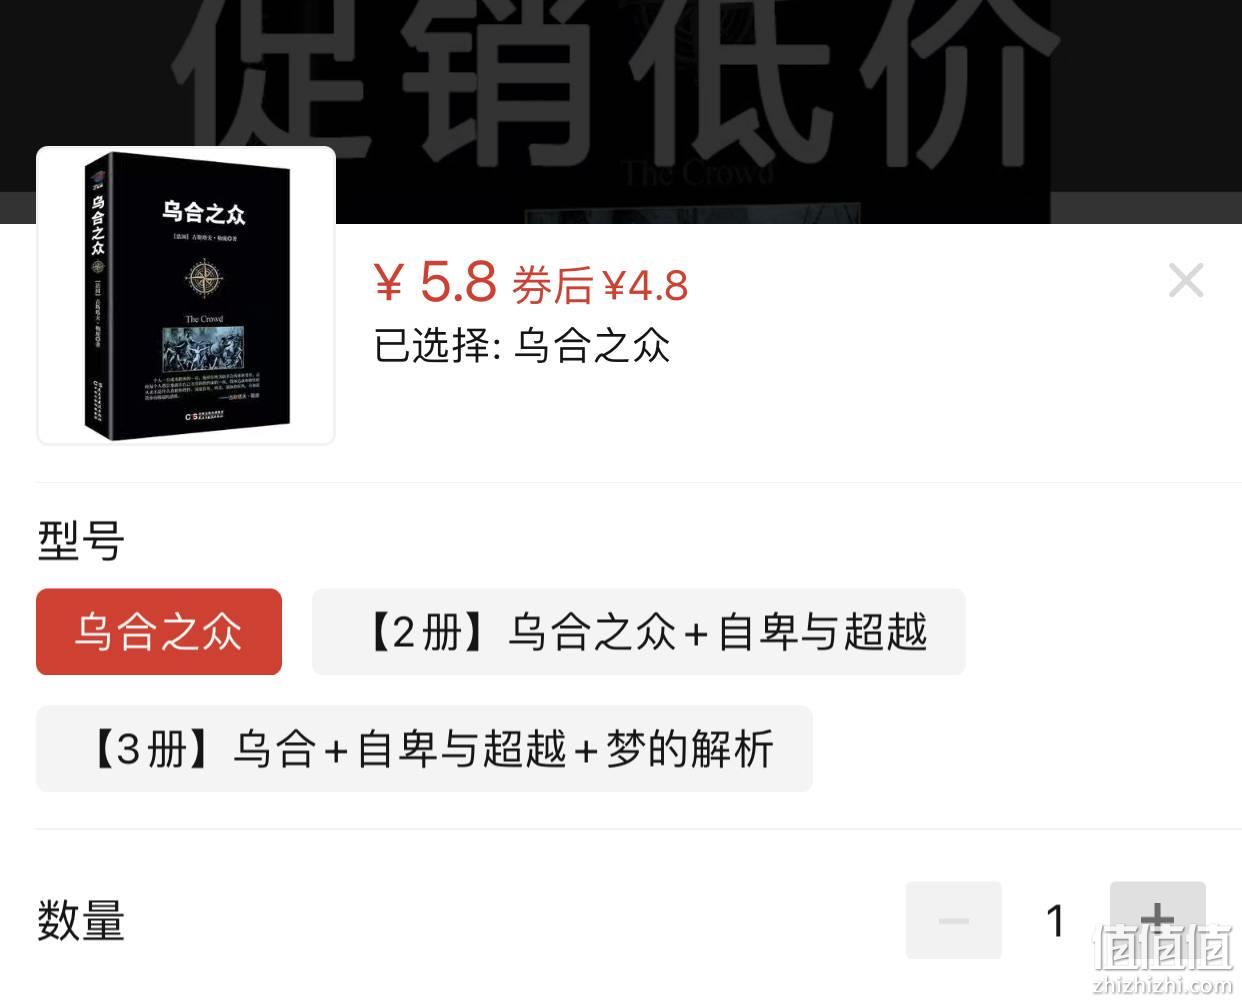The image size is (1242, 1003).
Task: Tap the compass emblem on book cover
Action: [204, 278]
